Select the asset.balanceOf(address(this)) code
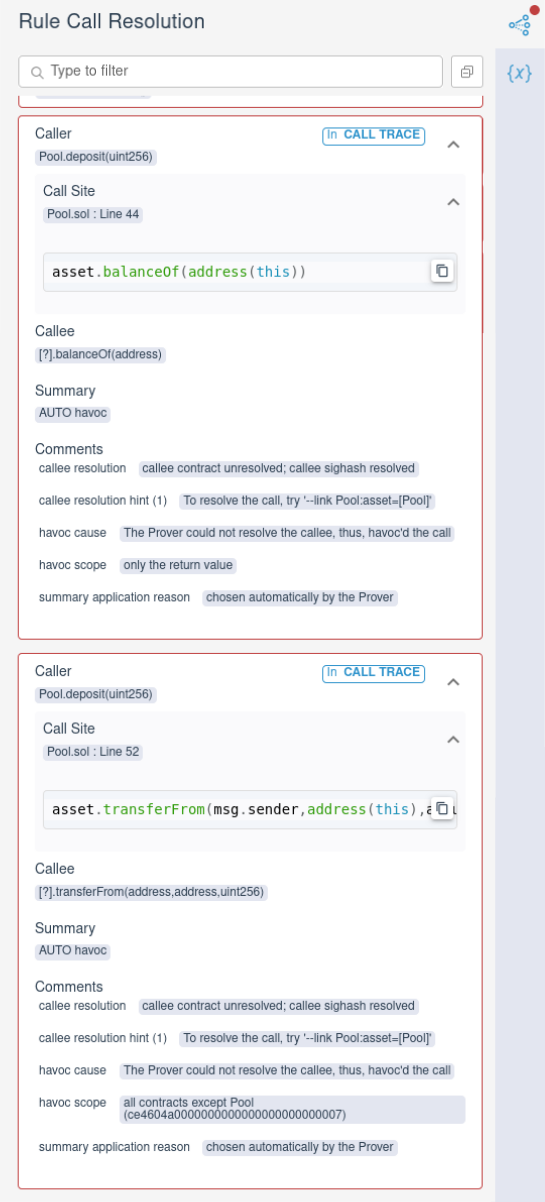The width and height of the screenshot is (545, 1202). point(179,271)
